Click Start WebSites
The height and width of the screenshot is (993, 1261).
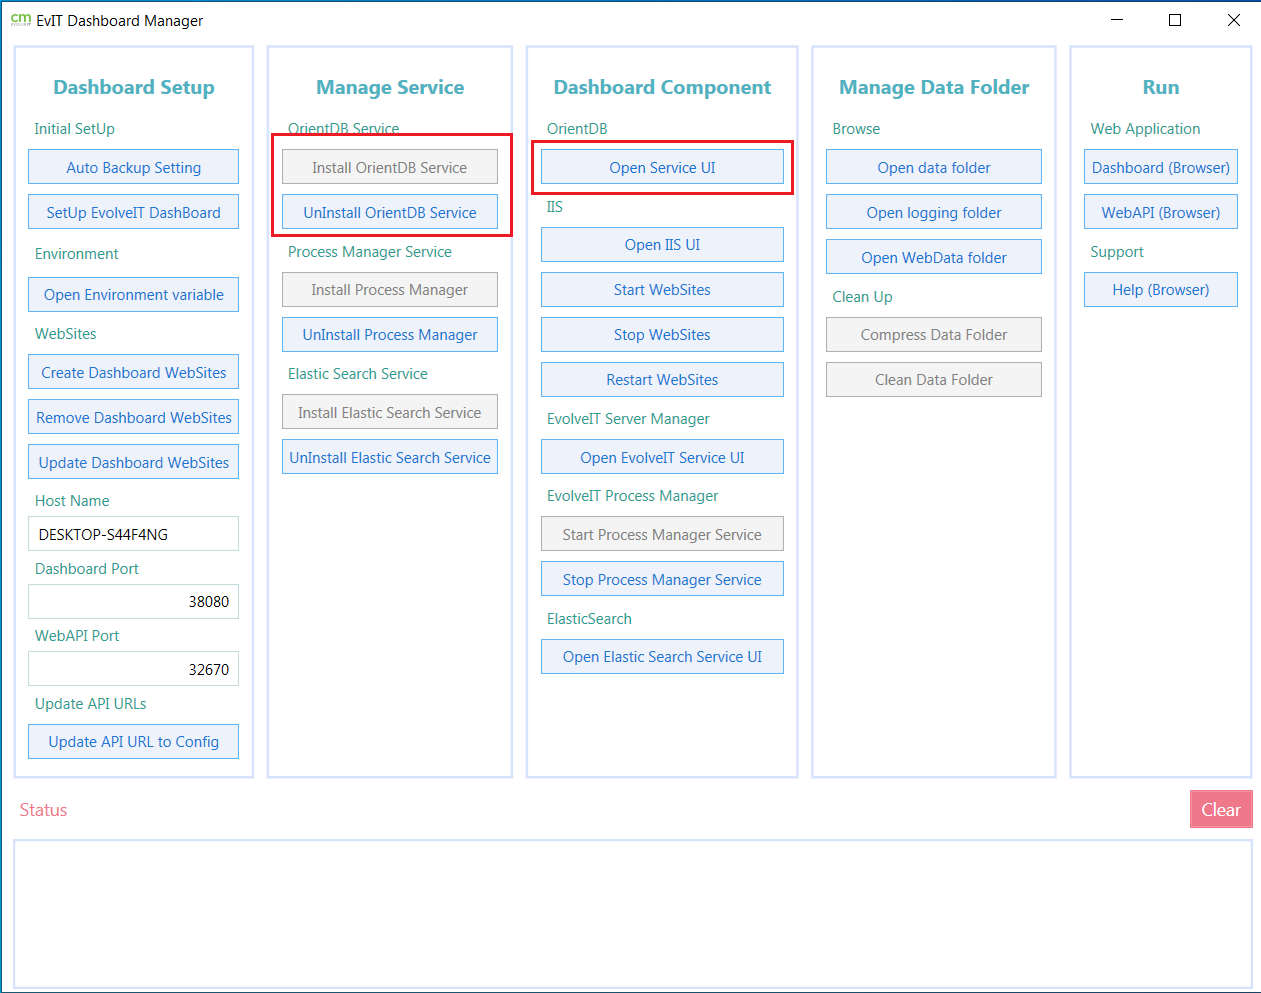pyautogui.click(x=662, y=289)
